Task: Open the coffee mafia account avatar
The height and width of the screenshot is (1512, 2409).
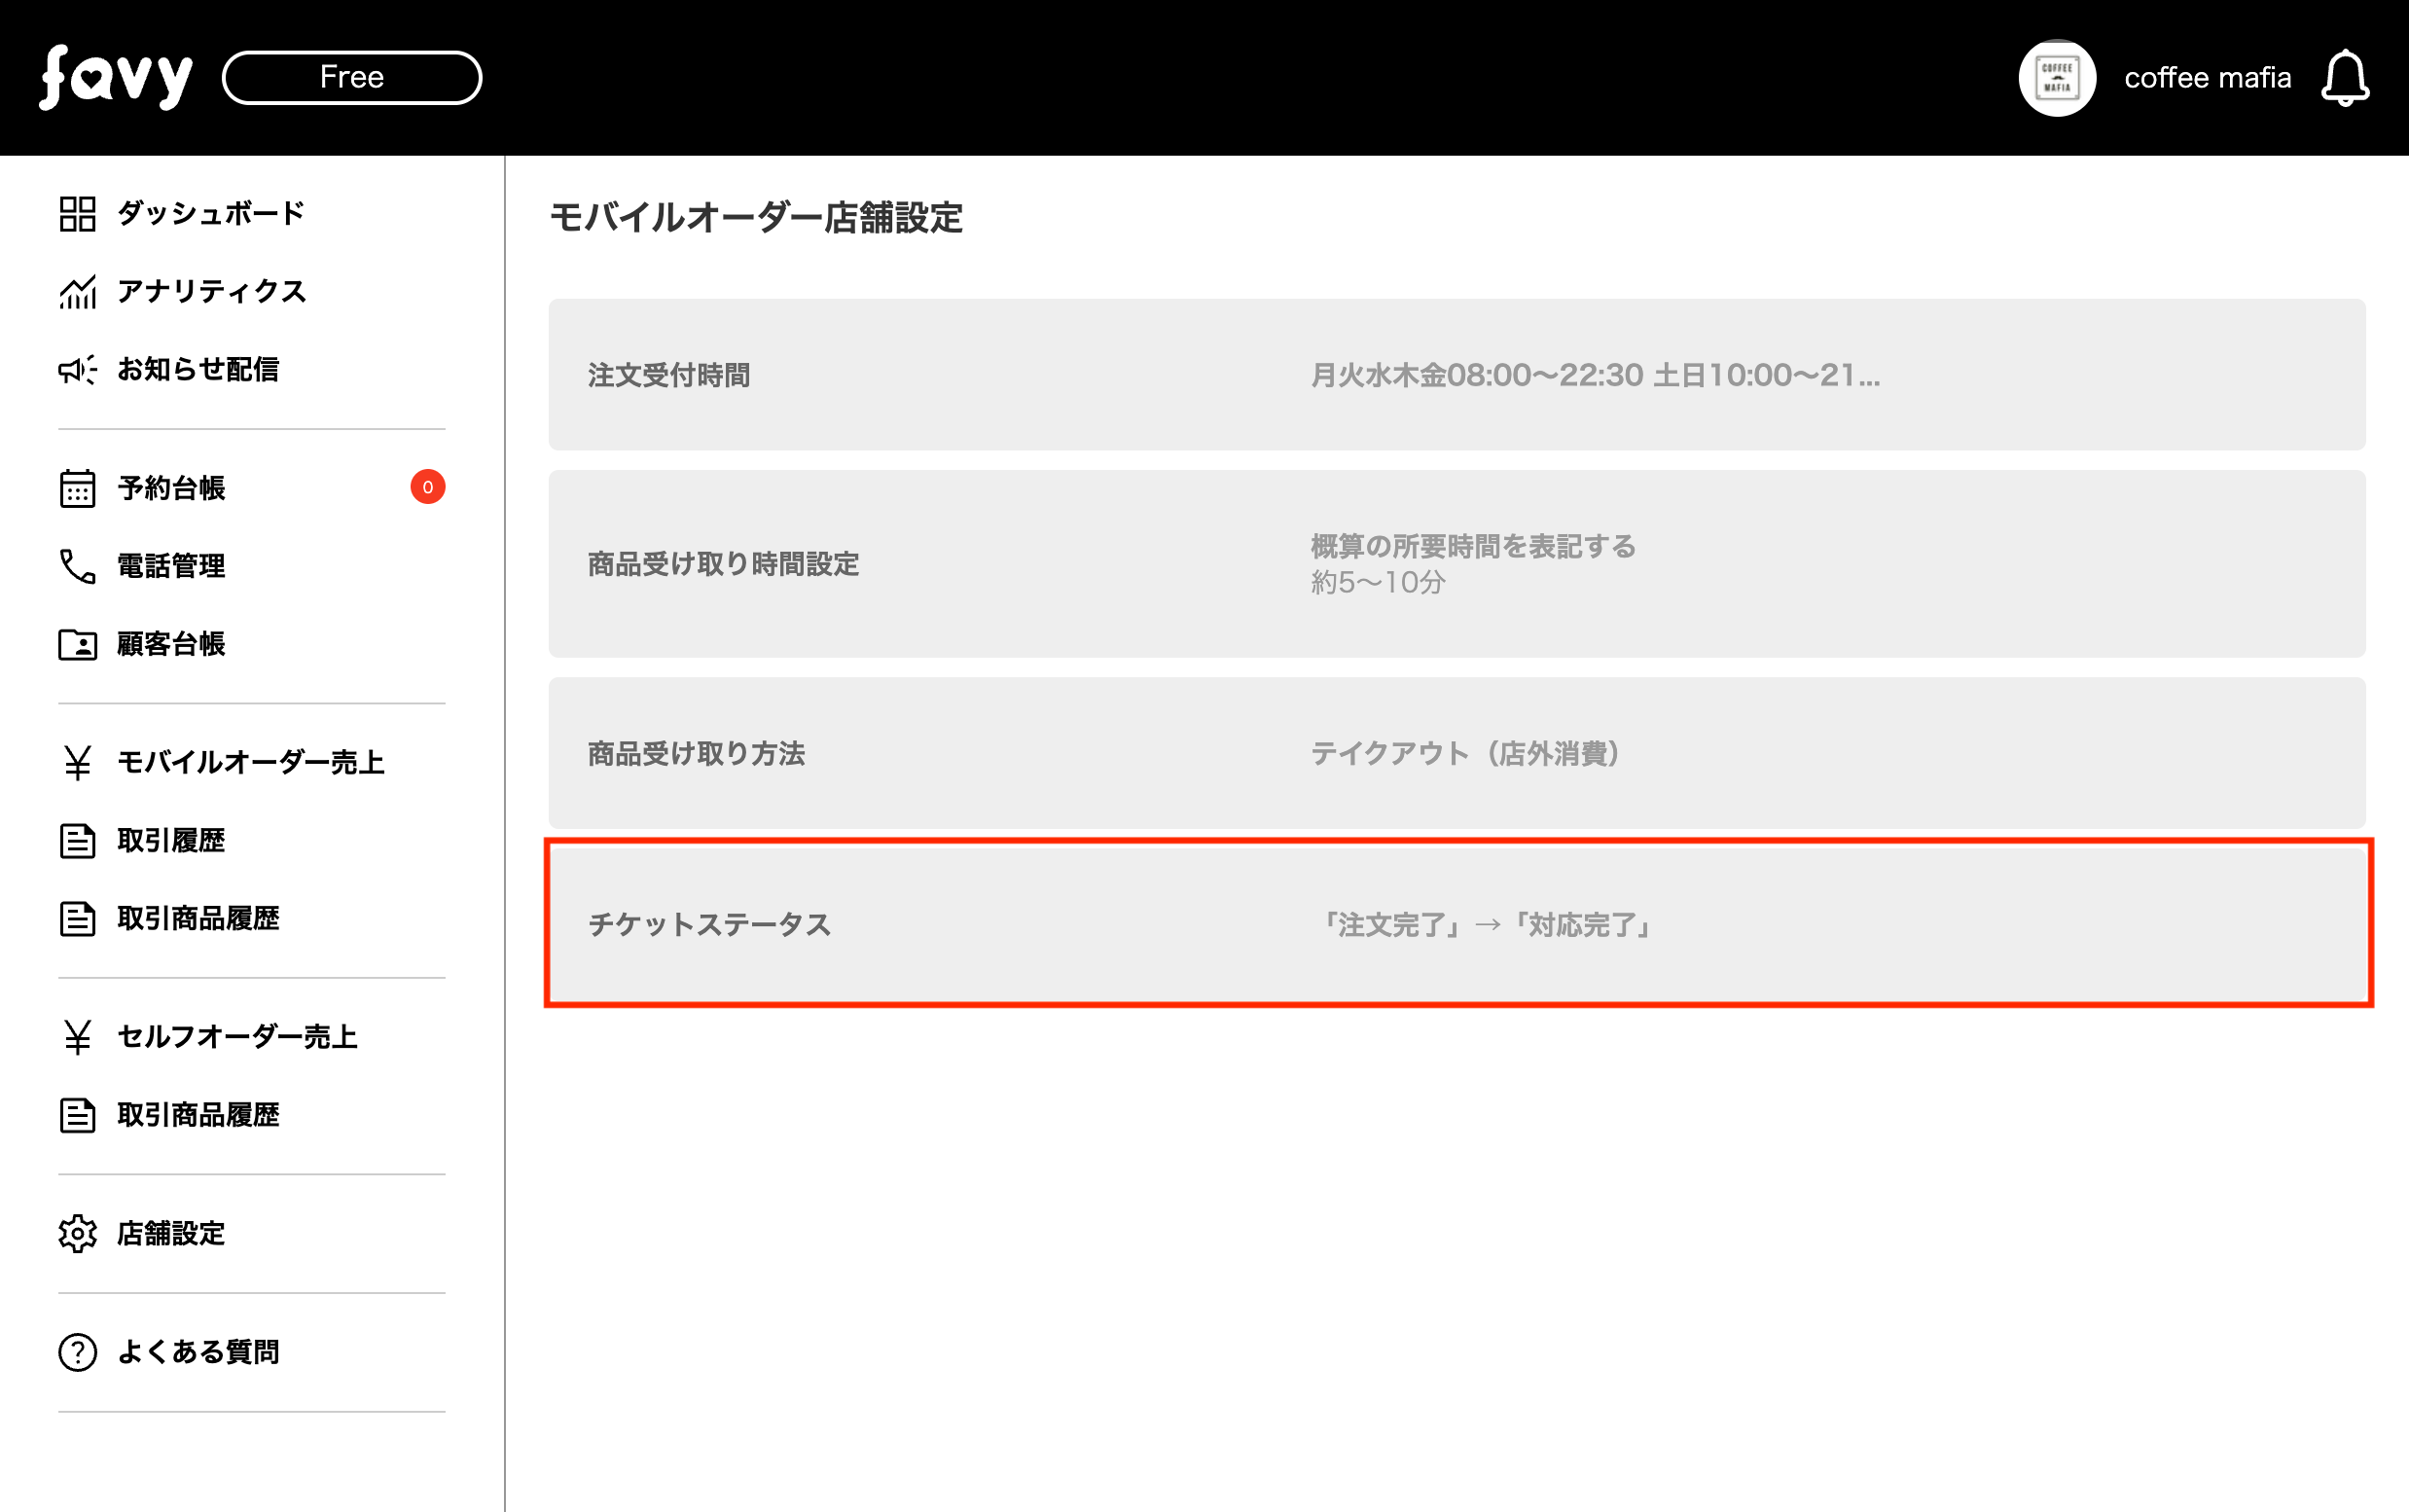Action: tap(2057, 78)
